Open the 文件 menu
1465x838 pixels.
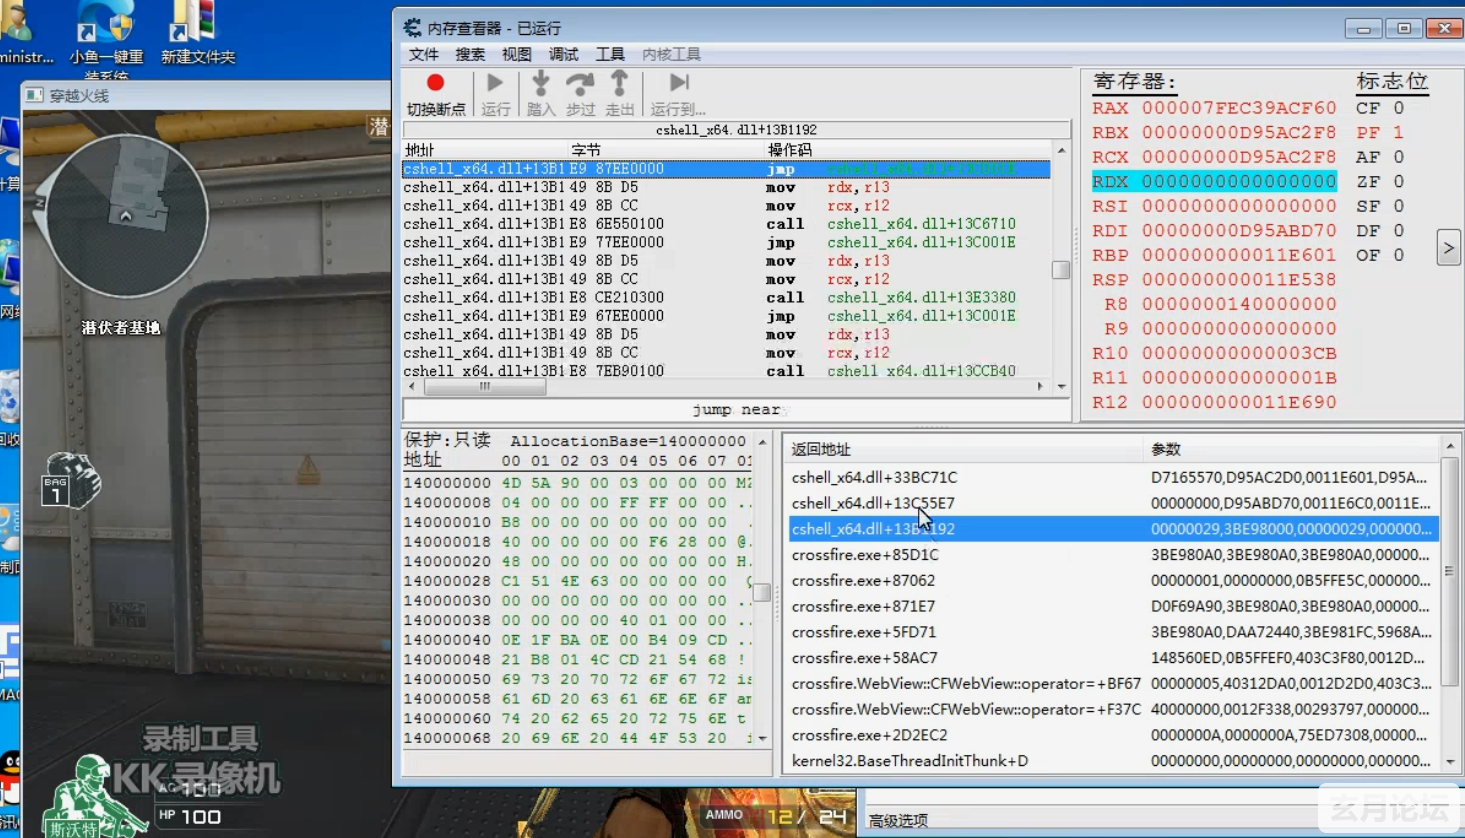424,54
